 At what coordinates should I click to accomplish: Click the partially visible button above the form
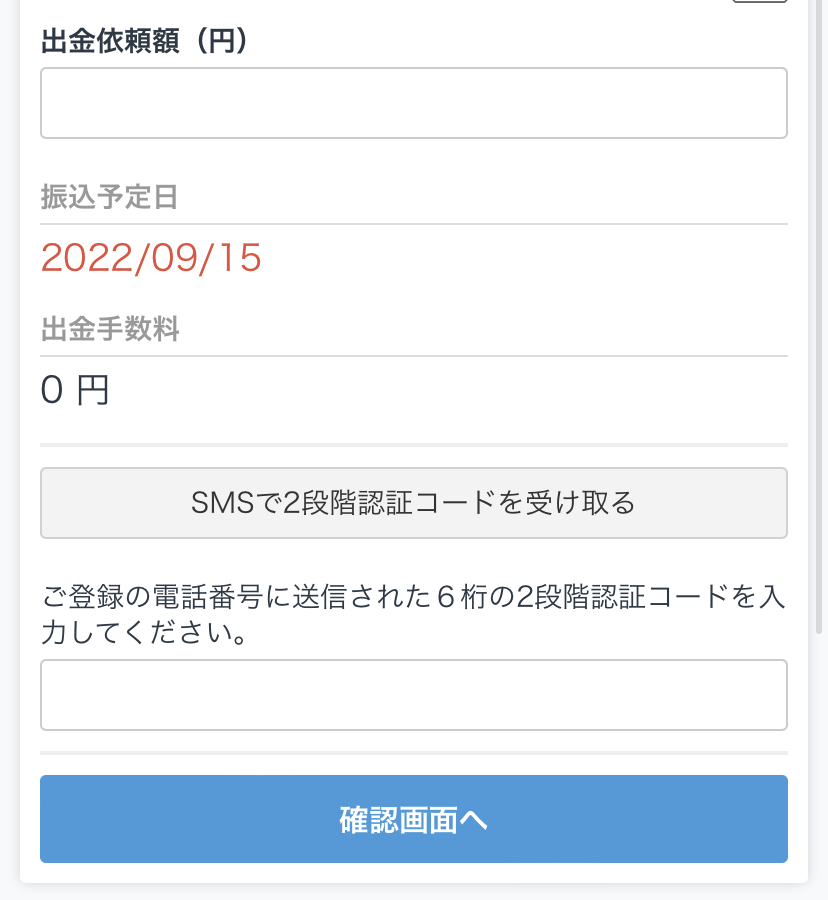point(759,1)
